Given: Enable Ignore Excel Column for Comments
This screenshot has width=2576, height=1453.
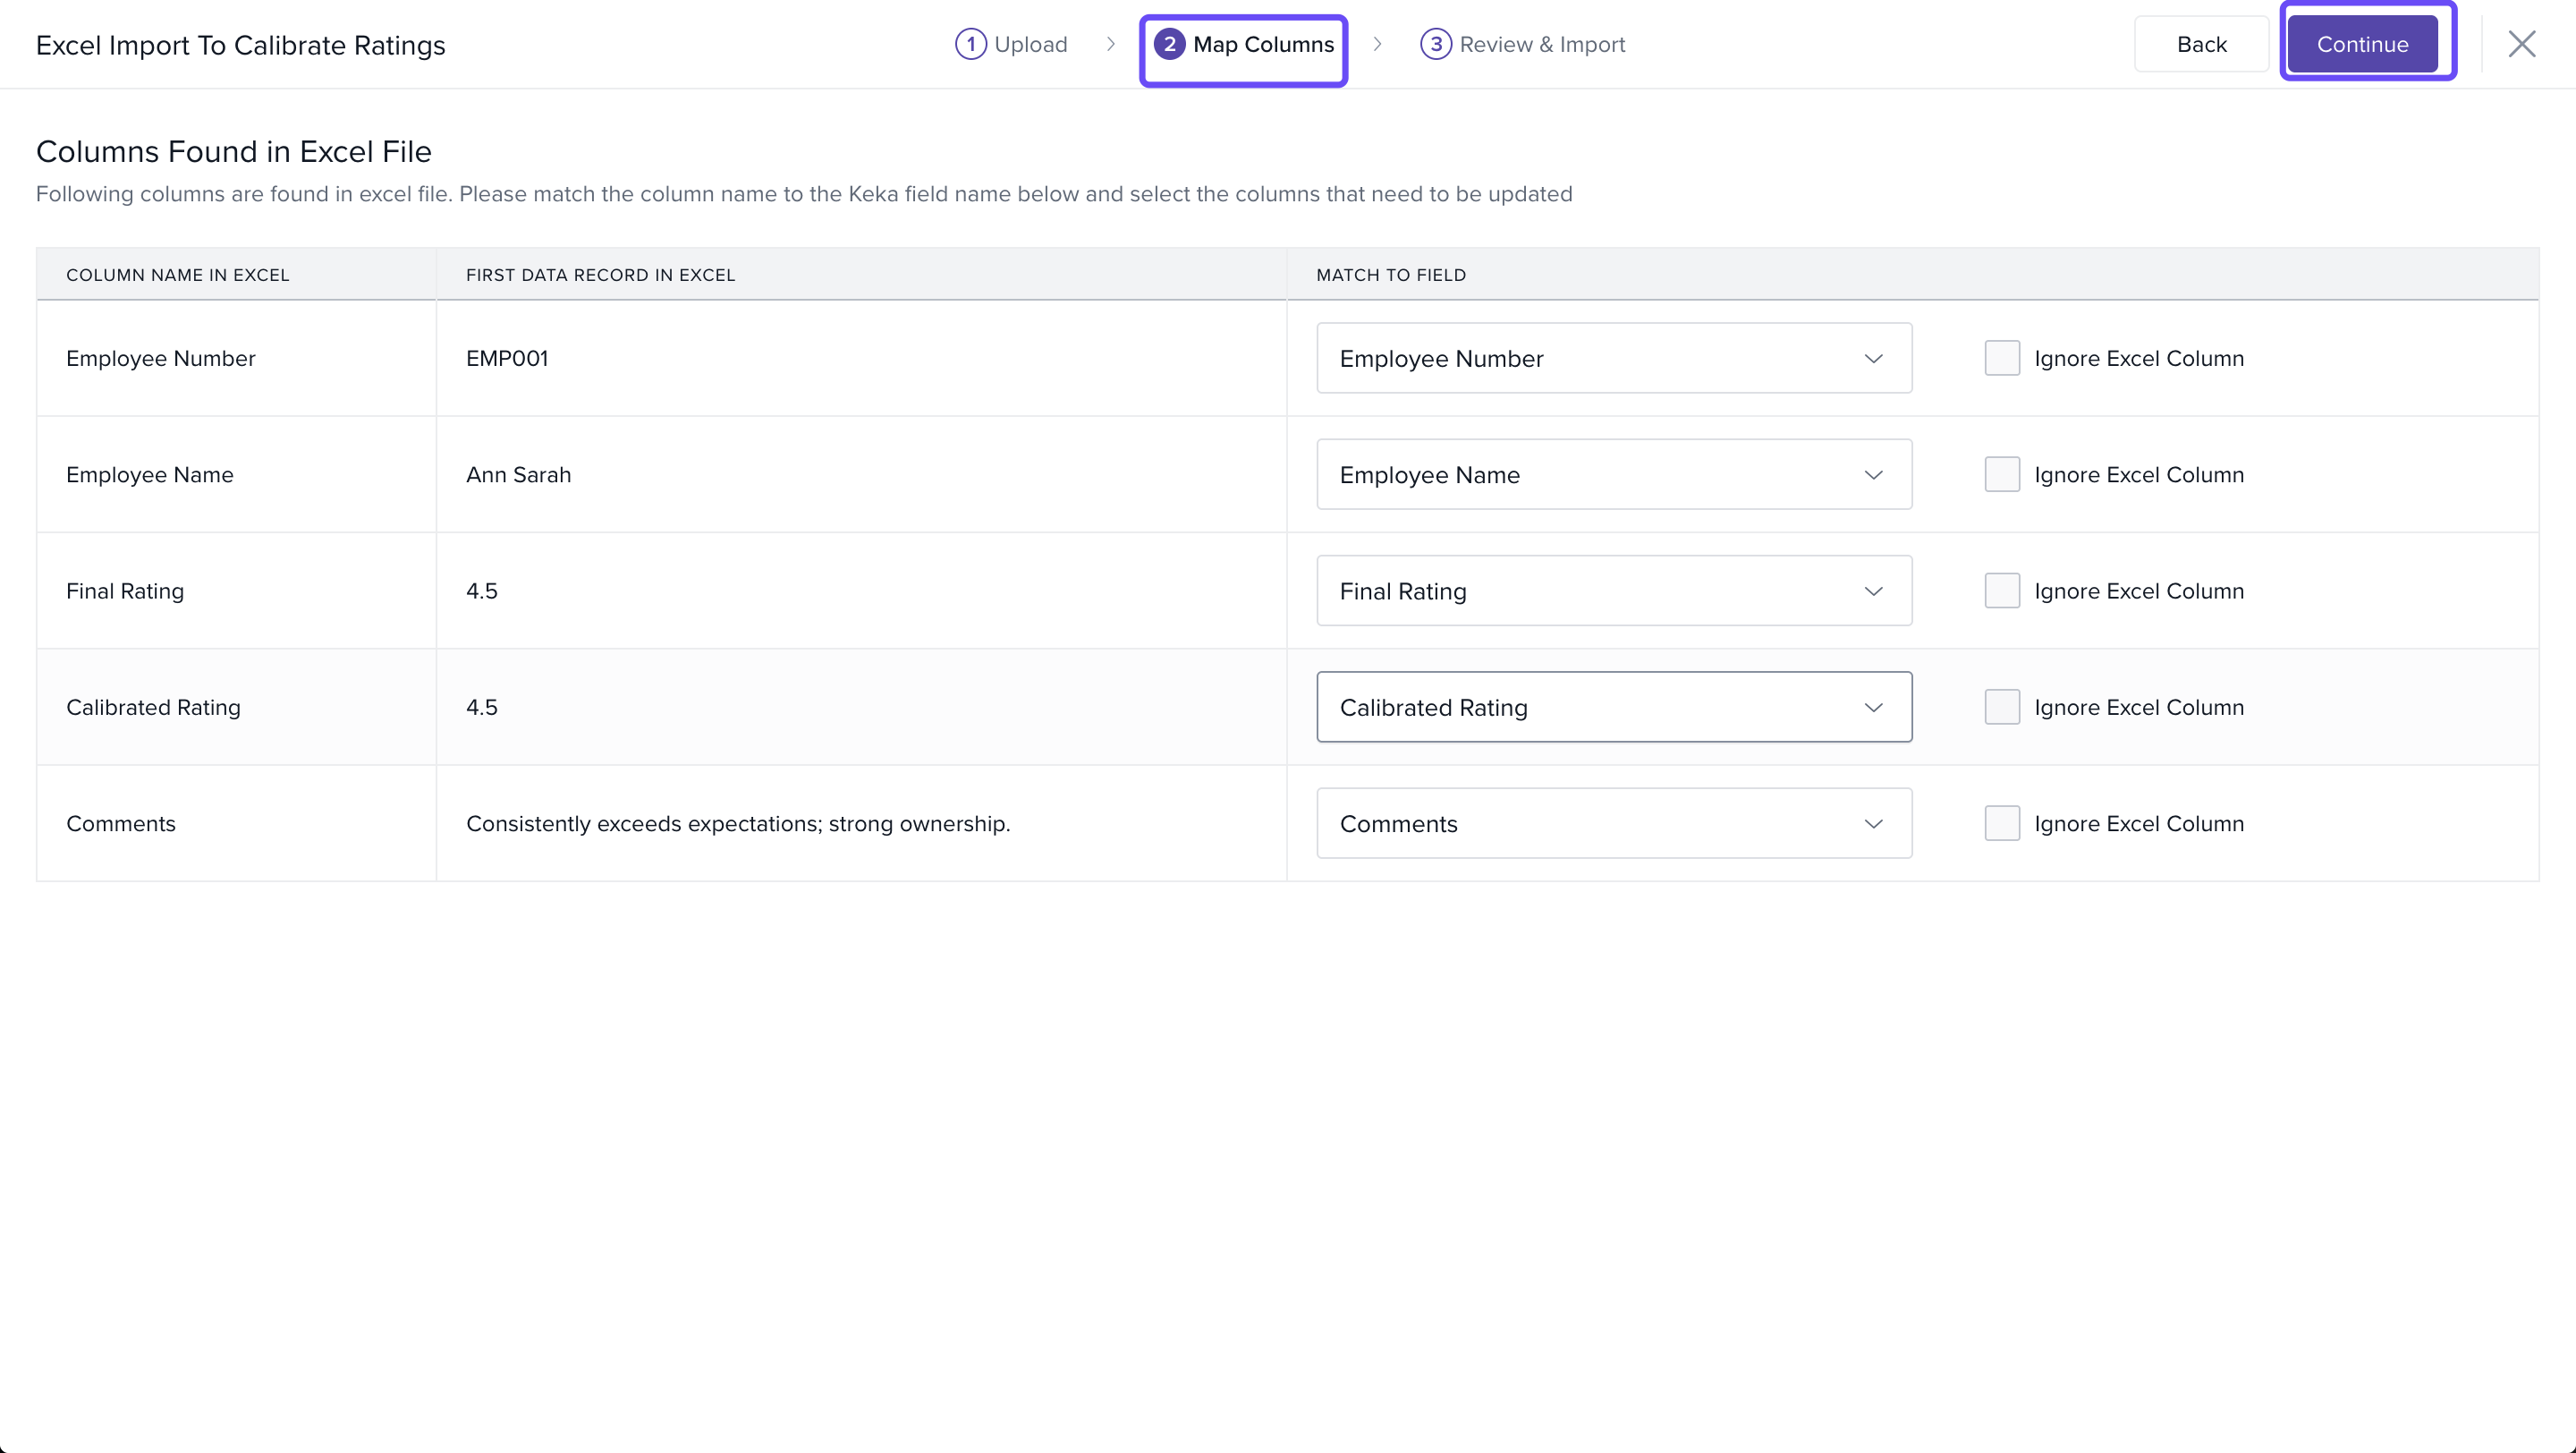Looking at the screenshot, I should click(2002, 824).
